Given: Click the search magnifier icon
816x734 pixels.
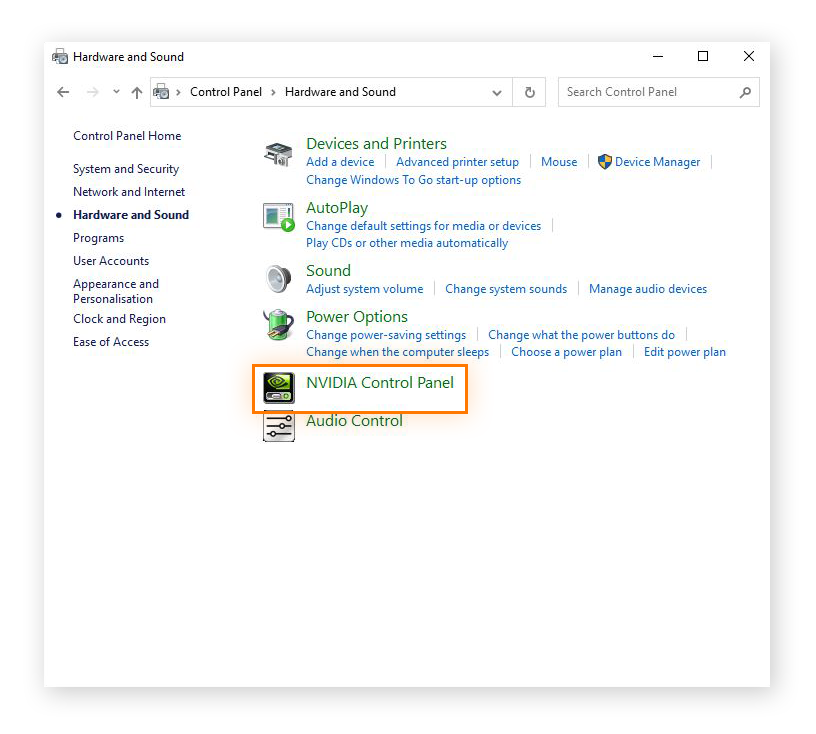Looking at the screenshot, I should 745,91.
